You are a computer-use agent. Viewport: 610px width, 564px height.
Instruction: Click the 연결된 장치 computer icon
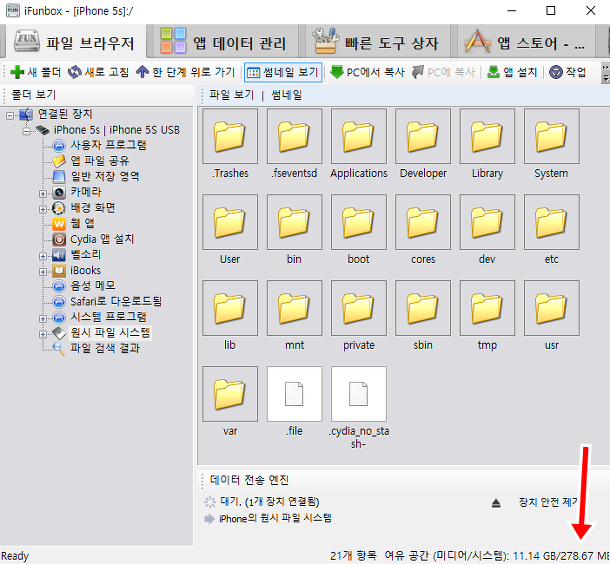pos(26,114)
